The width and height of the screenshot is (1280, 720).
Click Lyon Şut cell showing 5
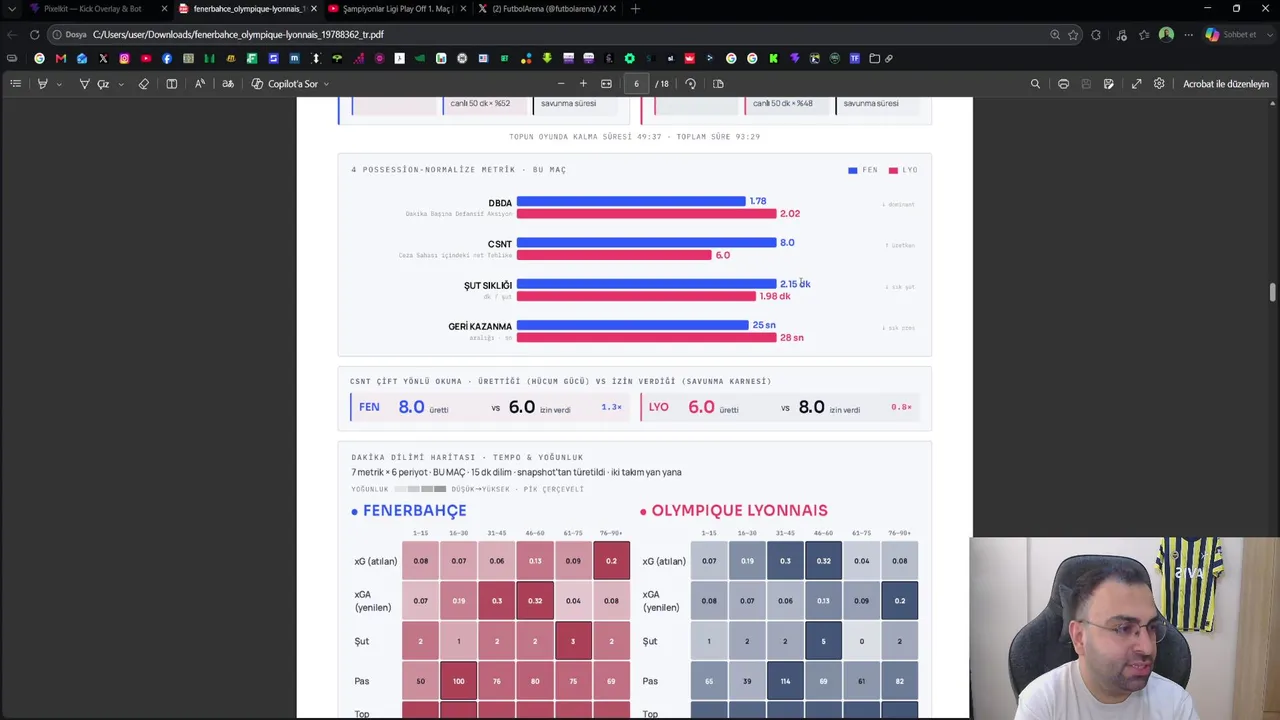pyautogui.click(x=823, y=641)
